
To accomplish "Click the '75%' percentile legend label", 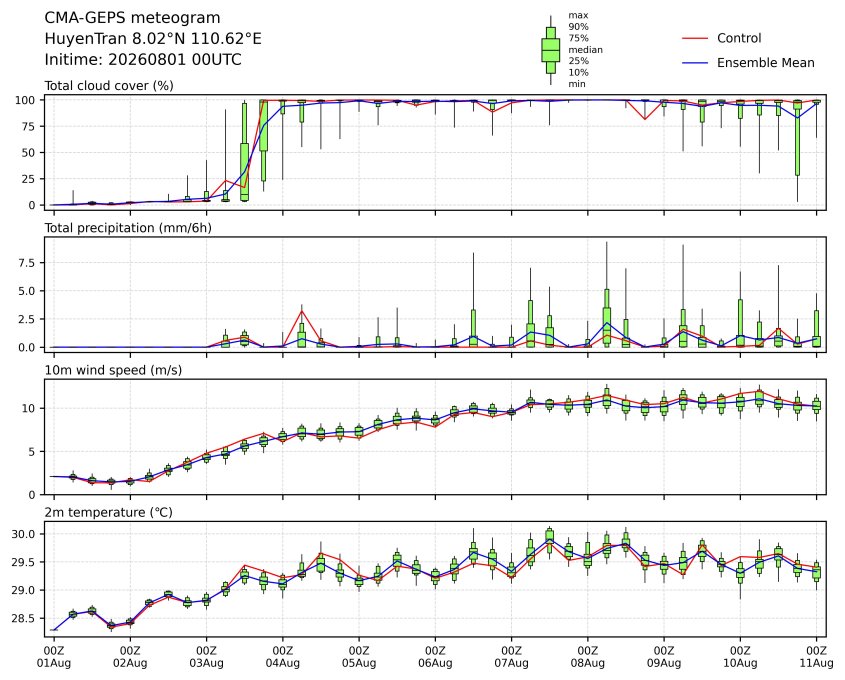I will (578, 38).
